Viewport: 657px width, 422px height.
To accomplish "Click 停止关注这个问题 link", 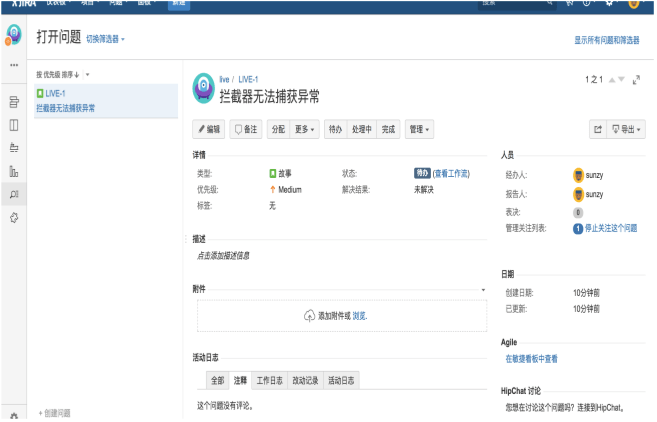I will 611,228.
